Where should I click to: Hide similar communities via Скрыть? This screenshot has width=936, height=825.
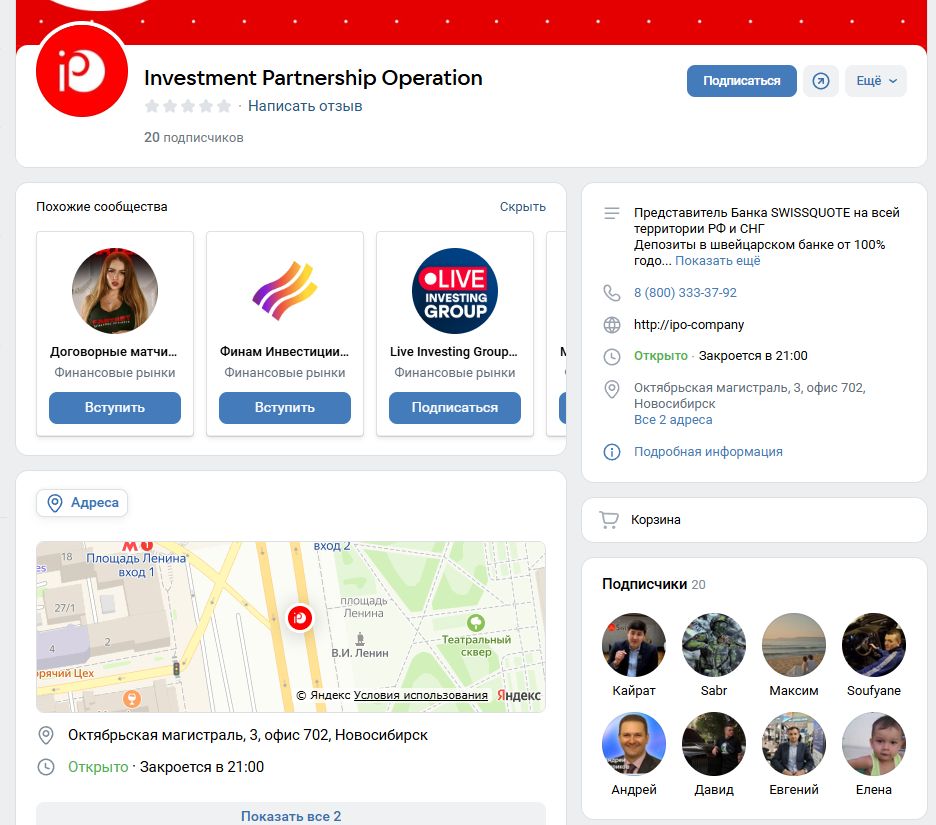point(524,206)
